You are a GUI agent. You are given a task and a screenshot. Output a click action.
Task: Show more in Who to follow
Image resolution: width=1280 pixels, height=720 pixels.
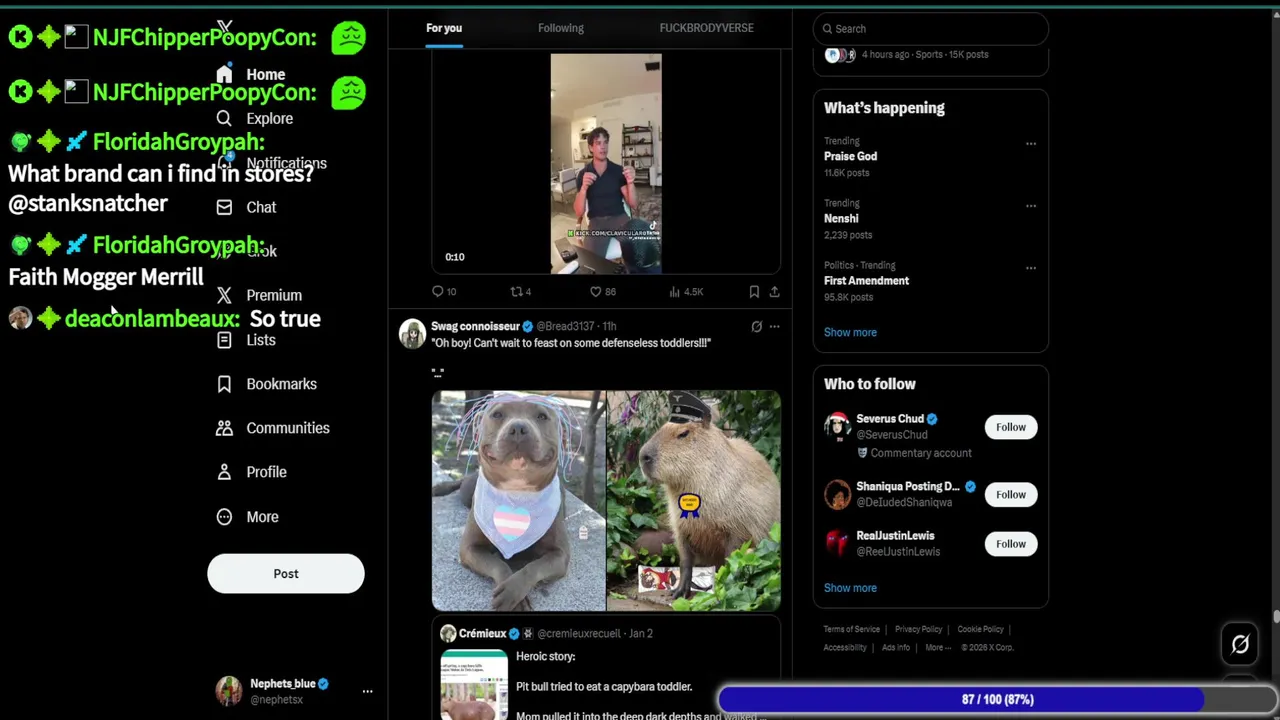[x=850, y=588]
